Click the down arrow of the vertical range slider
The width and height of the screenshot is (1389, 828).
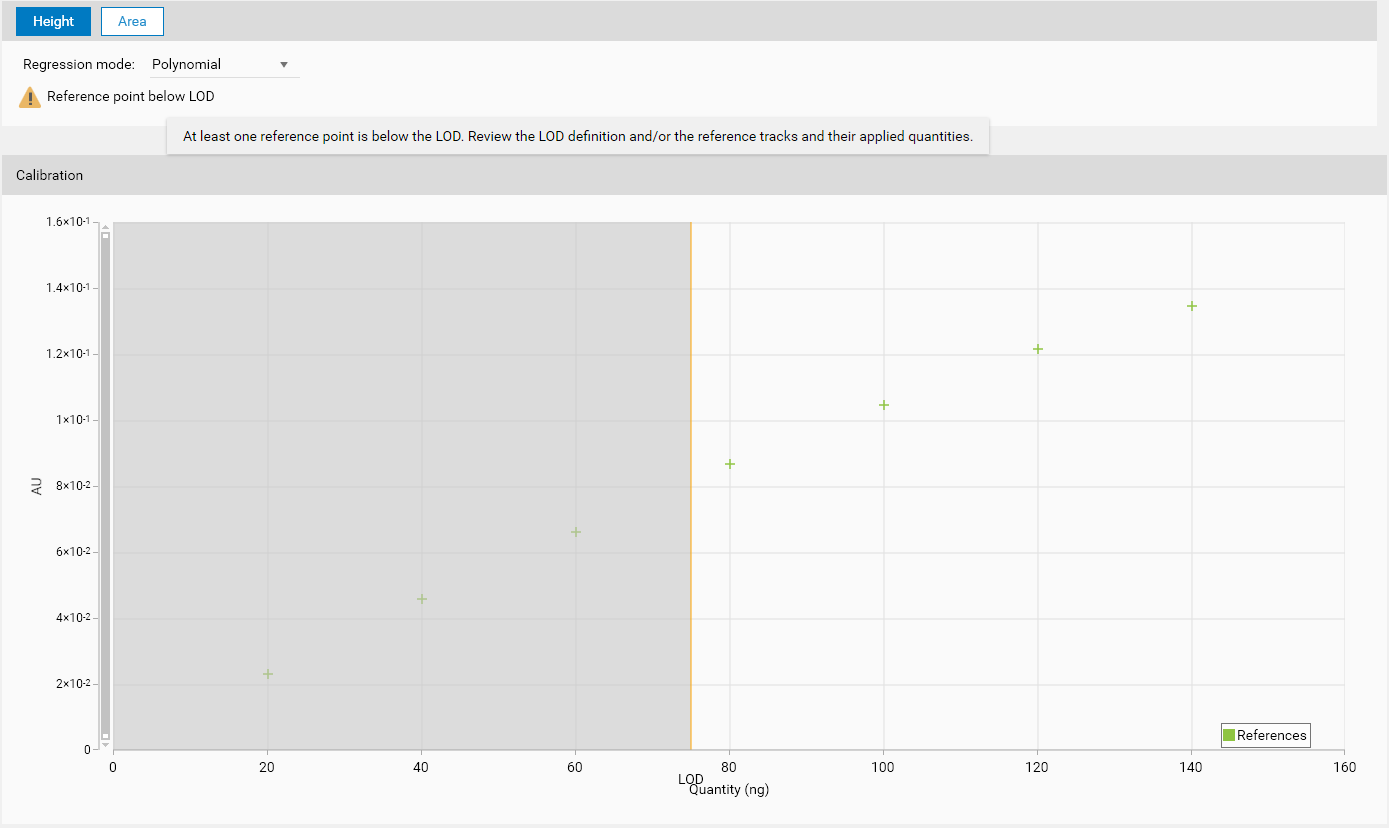pyautogui.click(x=105, y=745)
